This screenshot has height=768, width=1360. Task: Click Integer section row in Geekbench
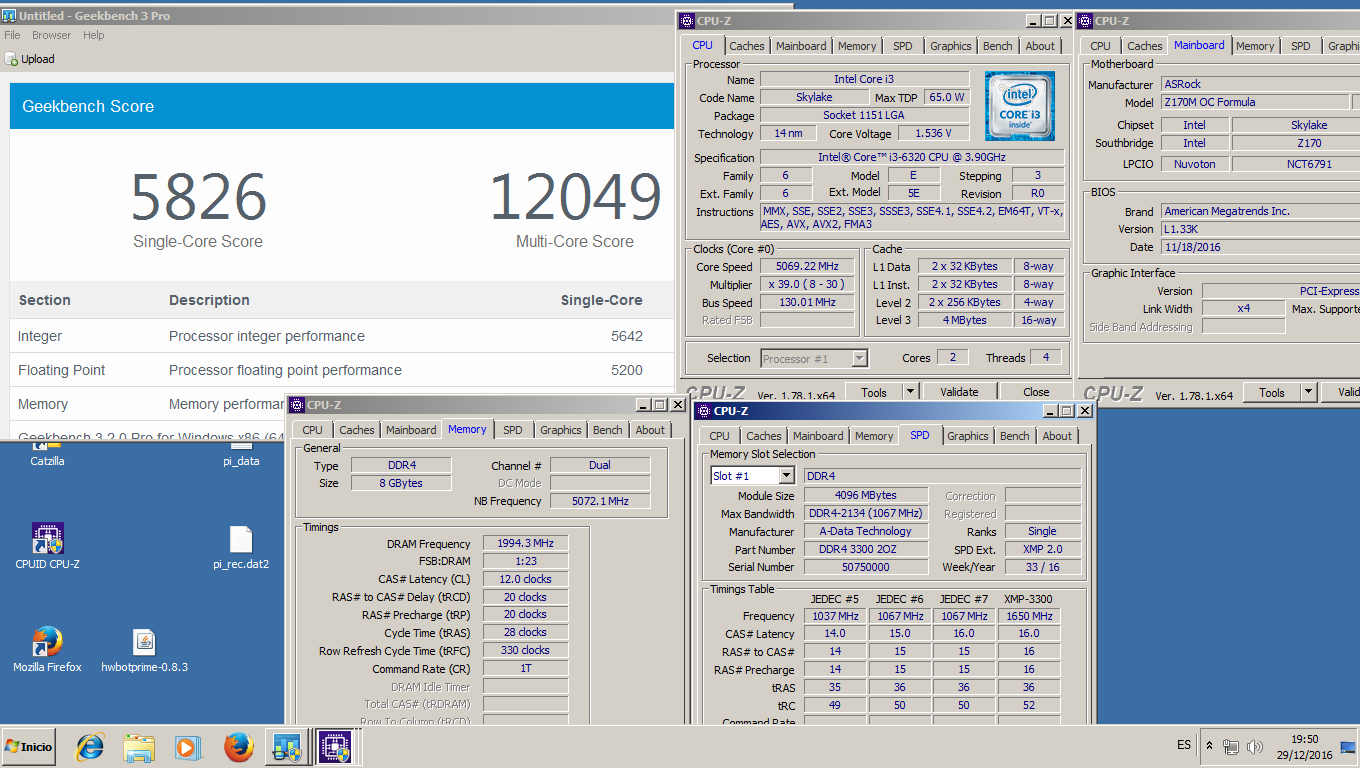click(342, 336)
